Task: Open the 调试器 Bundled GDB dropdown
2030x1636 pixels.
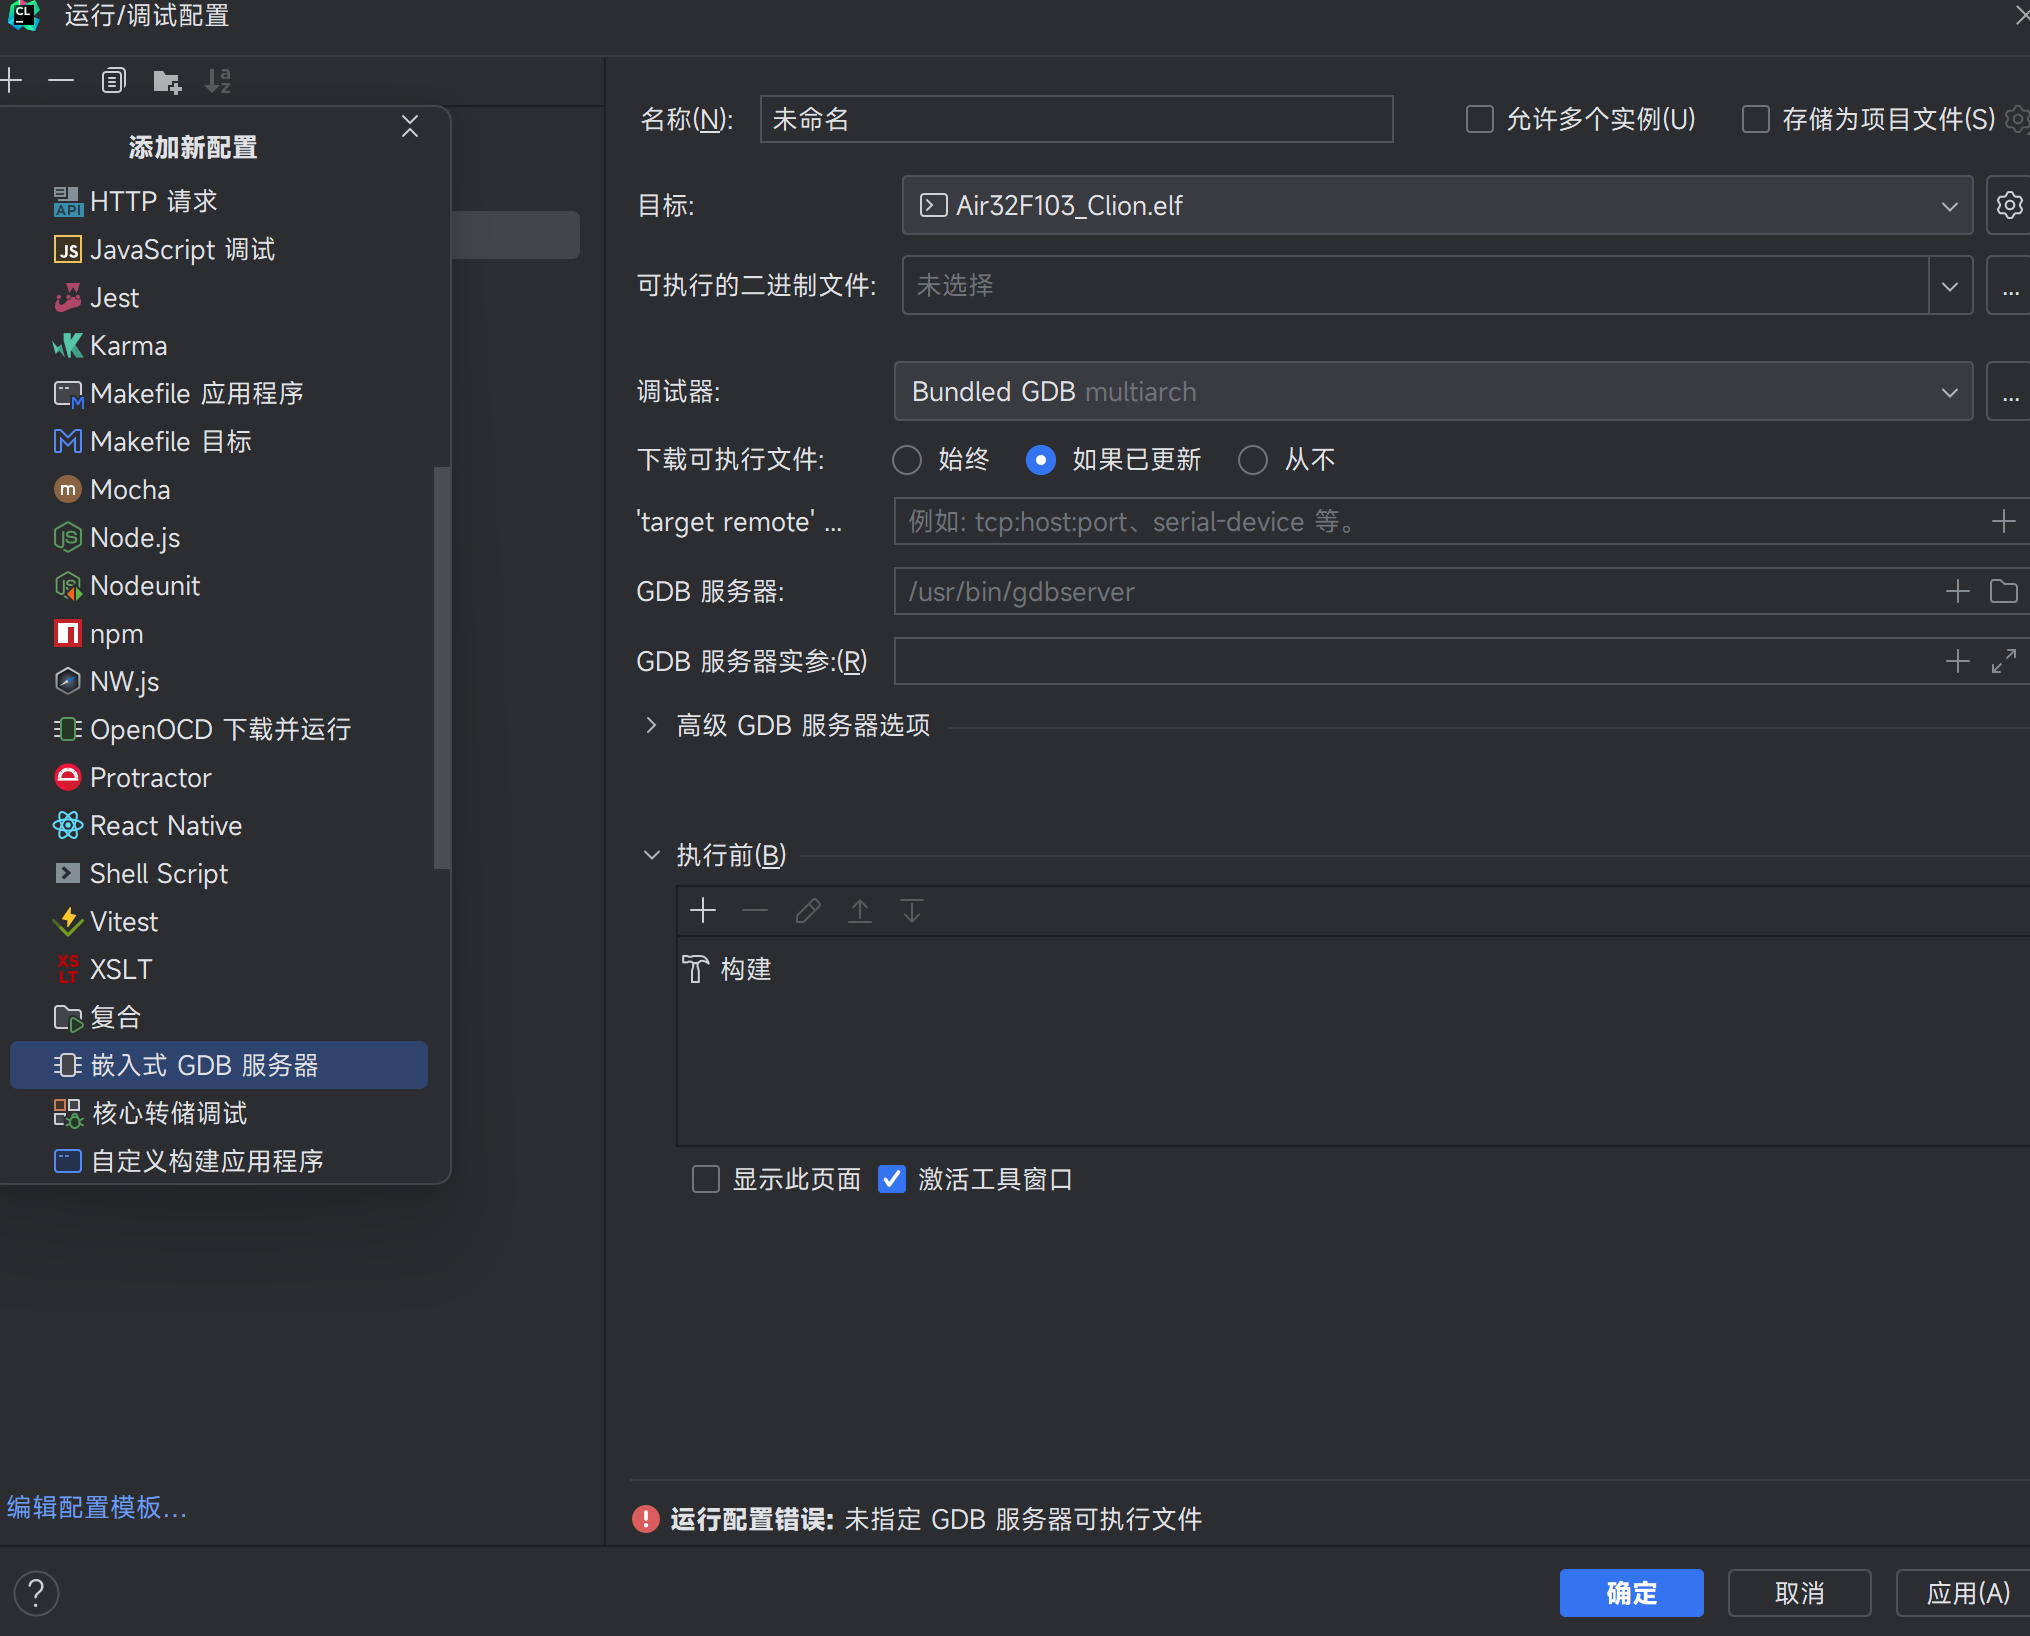Action: click(1432, 391)
